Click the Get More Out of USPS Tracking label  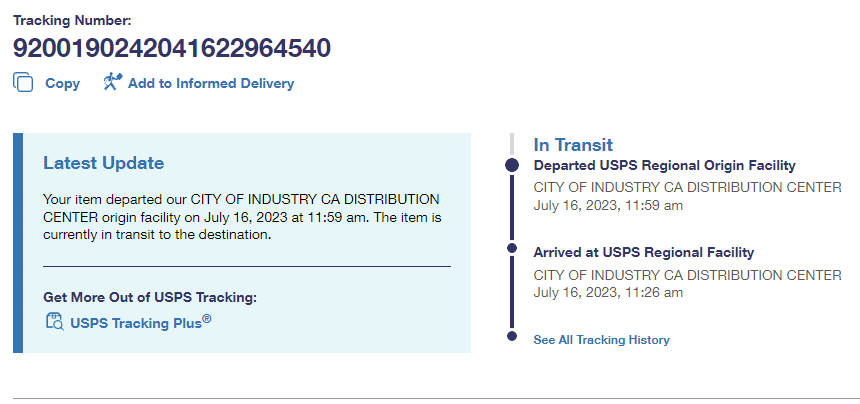pos(150,297)
